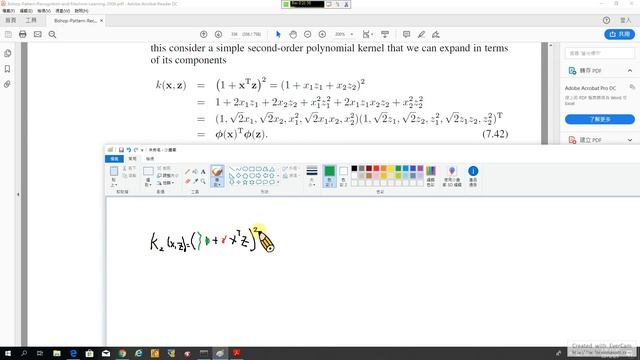Open Edit colors rainbow button in Paint
This screenshot has width=640, height=360.
pyautogui.click(x=431, y=176)
